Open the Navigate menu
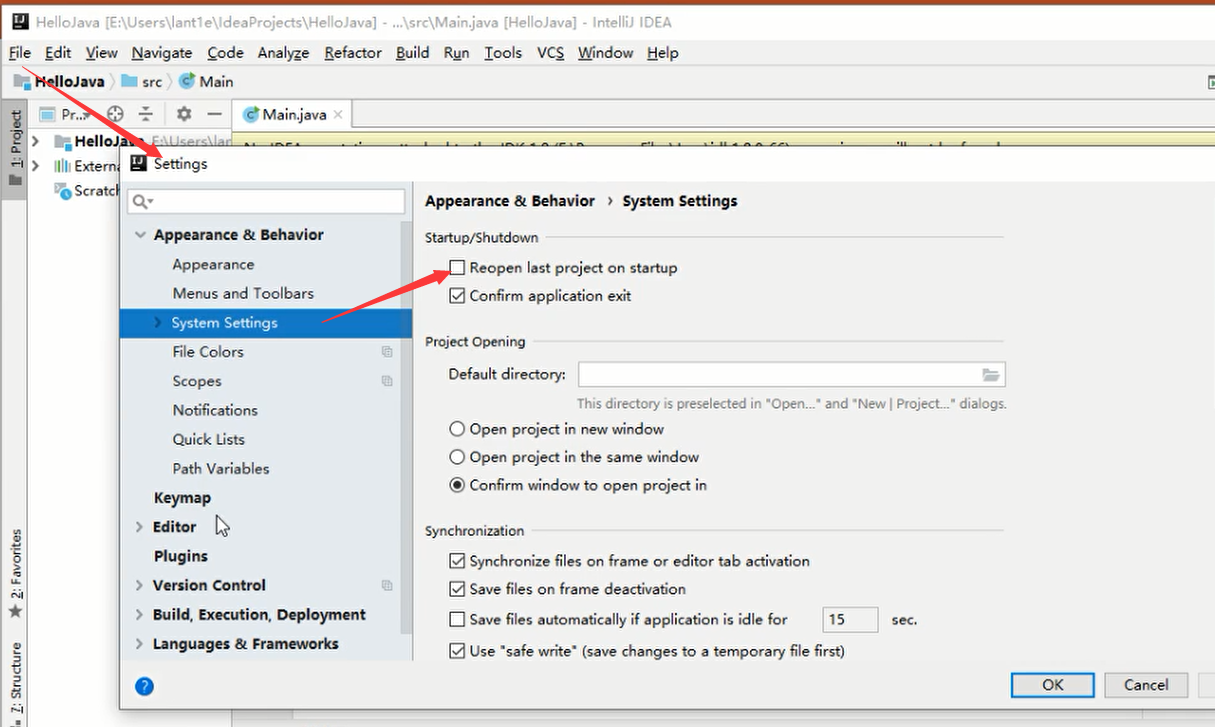1215x727 pixels. (161, 53)
